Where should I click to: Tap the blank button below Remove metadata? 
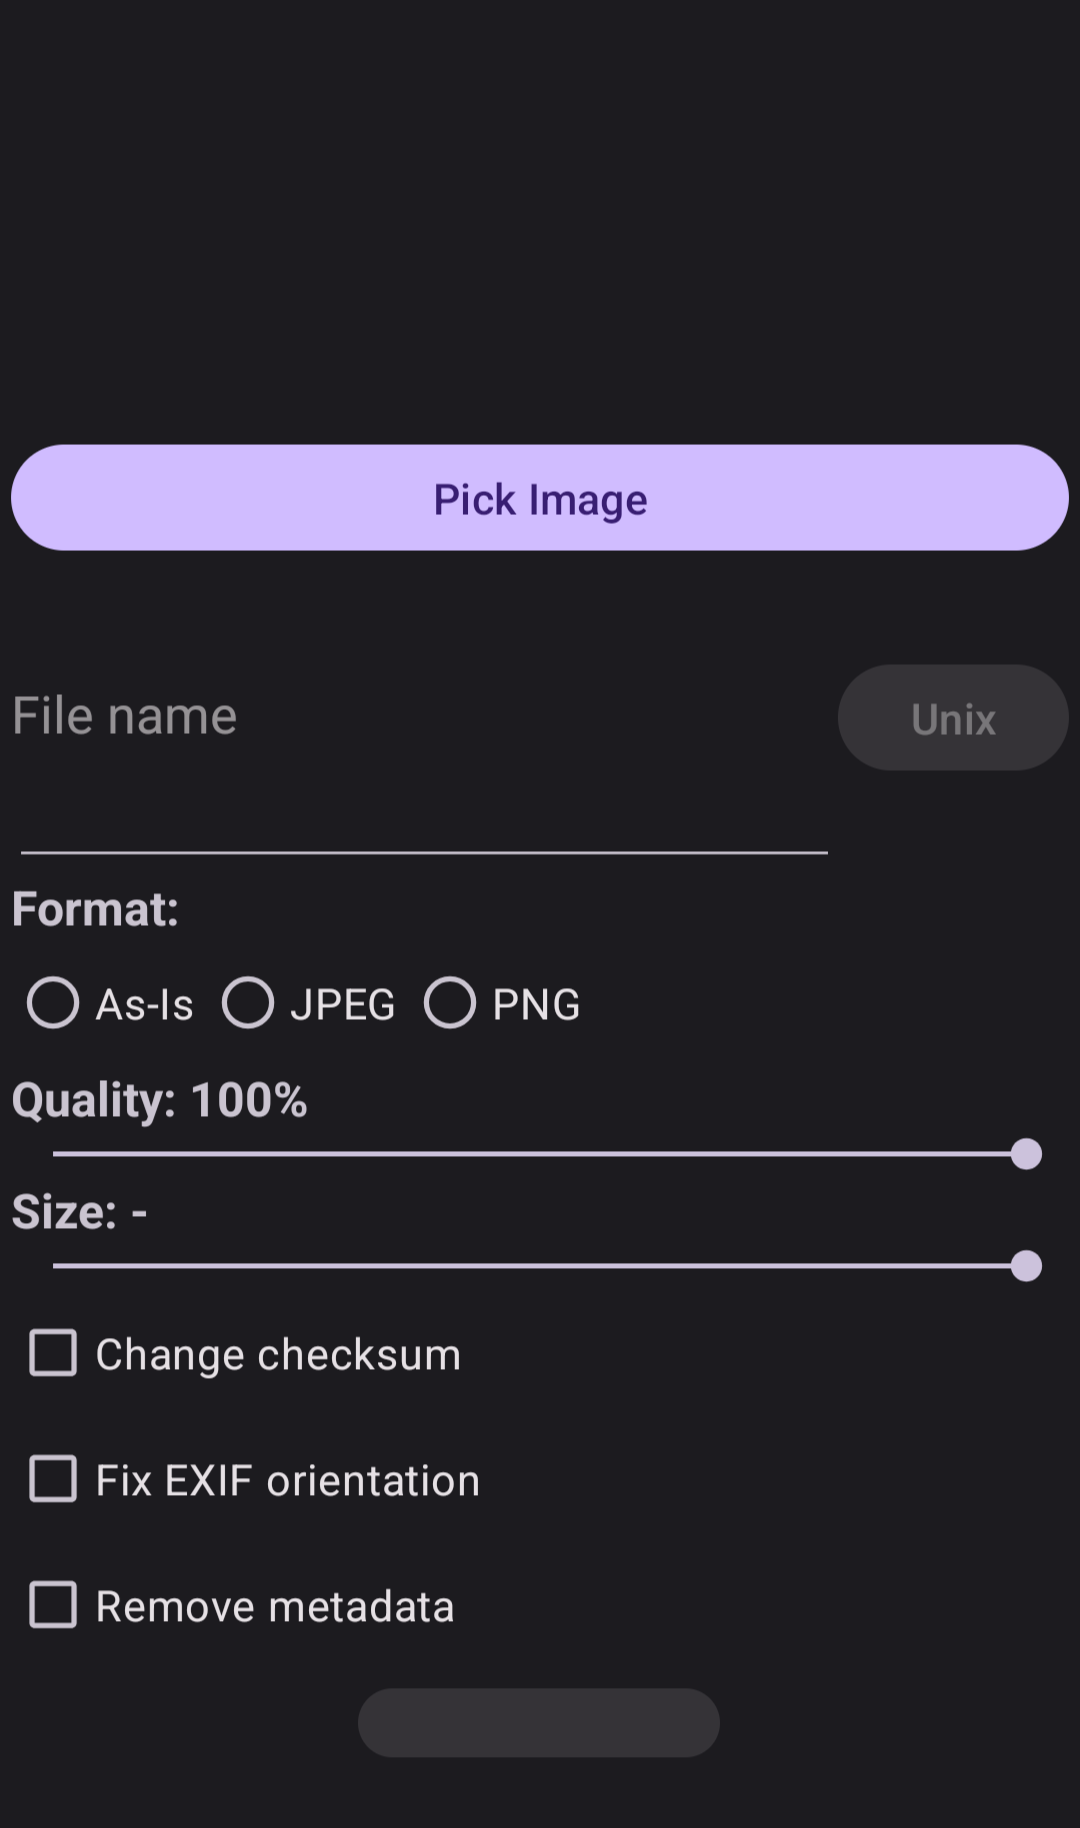tap(539, 1723)
